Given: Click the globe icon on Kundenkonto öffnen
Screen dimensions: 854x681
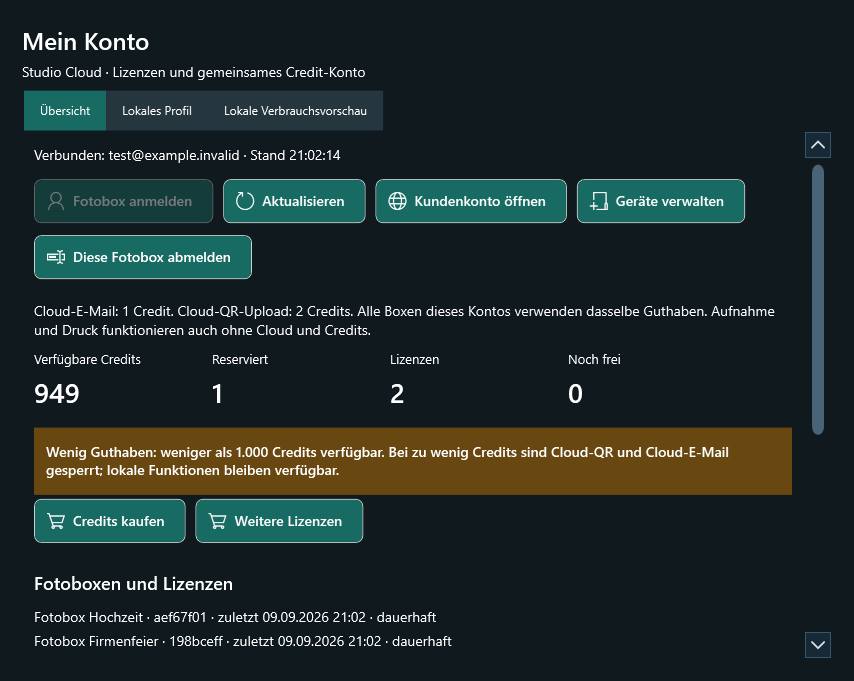Looking at the screenshot, I should 397,201.
